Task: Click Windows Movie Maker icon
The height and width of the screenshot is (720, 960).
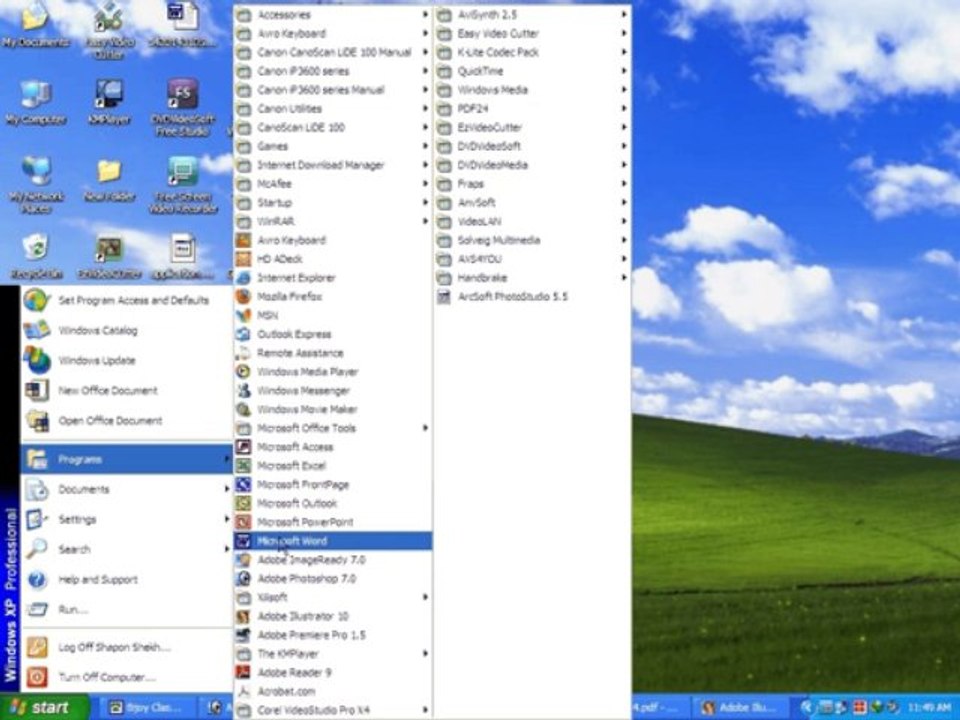Action: 244,409
